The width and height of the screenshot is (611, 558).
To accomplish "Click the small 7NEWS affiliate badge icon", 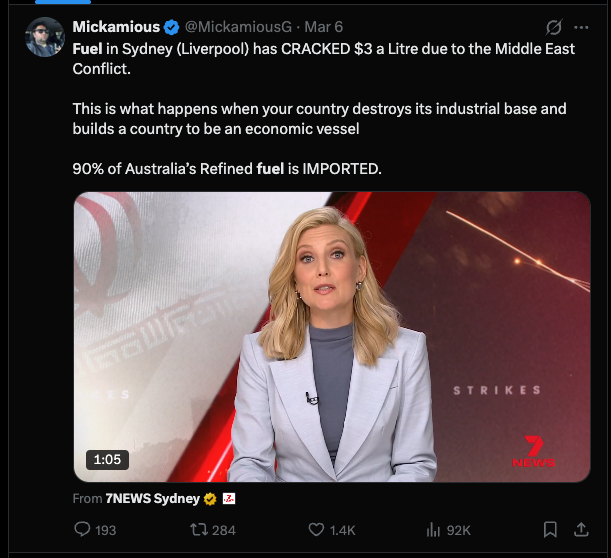I will [x=228, y=498].
